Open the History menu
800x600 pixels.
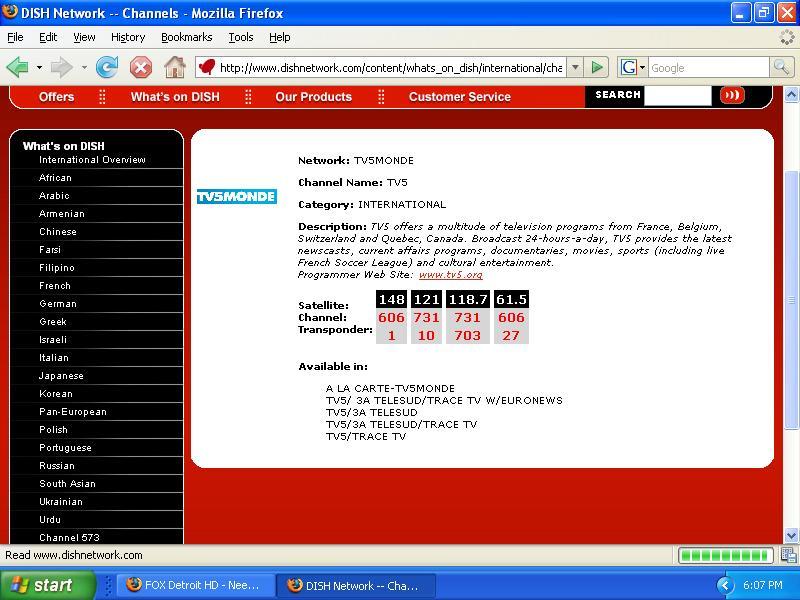coord(128,37)
